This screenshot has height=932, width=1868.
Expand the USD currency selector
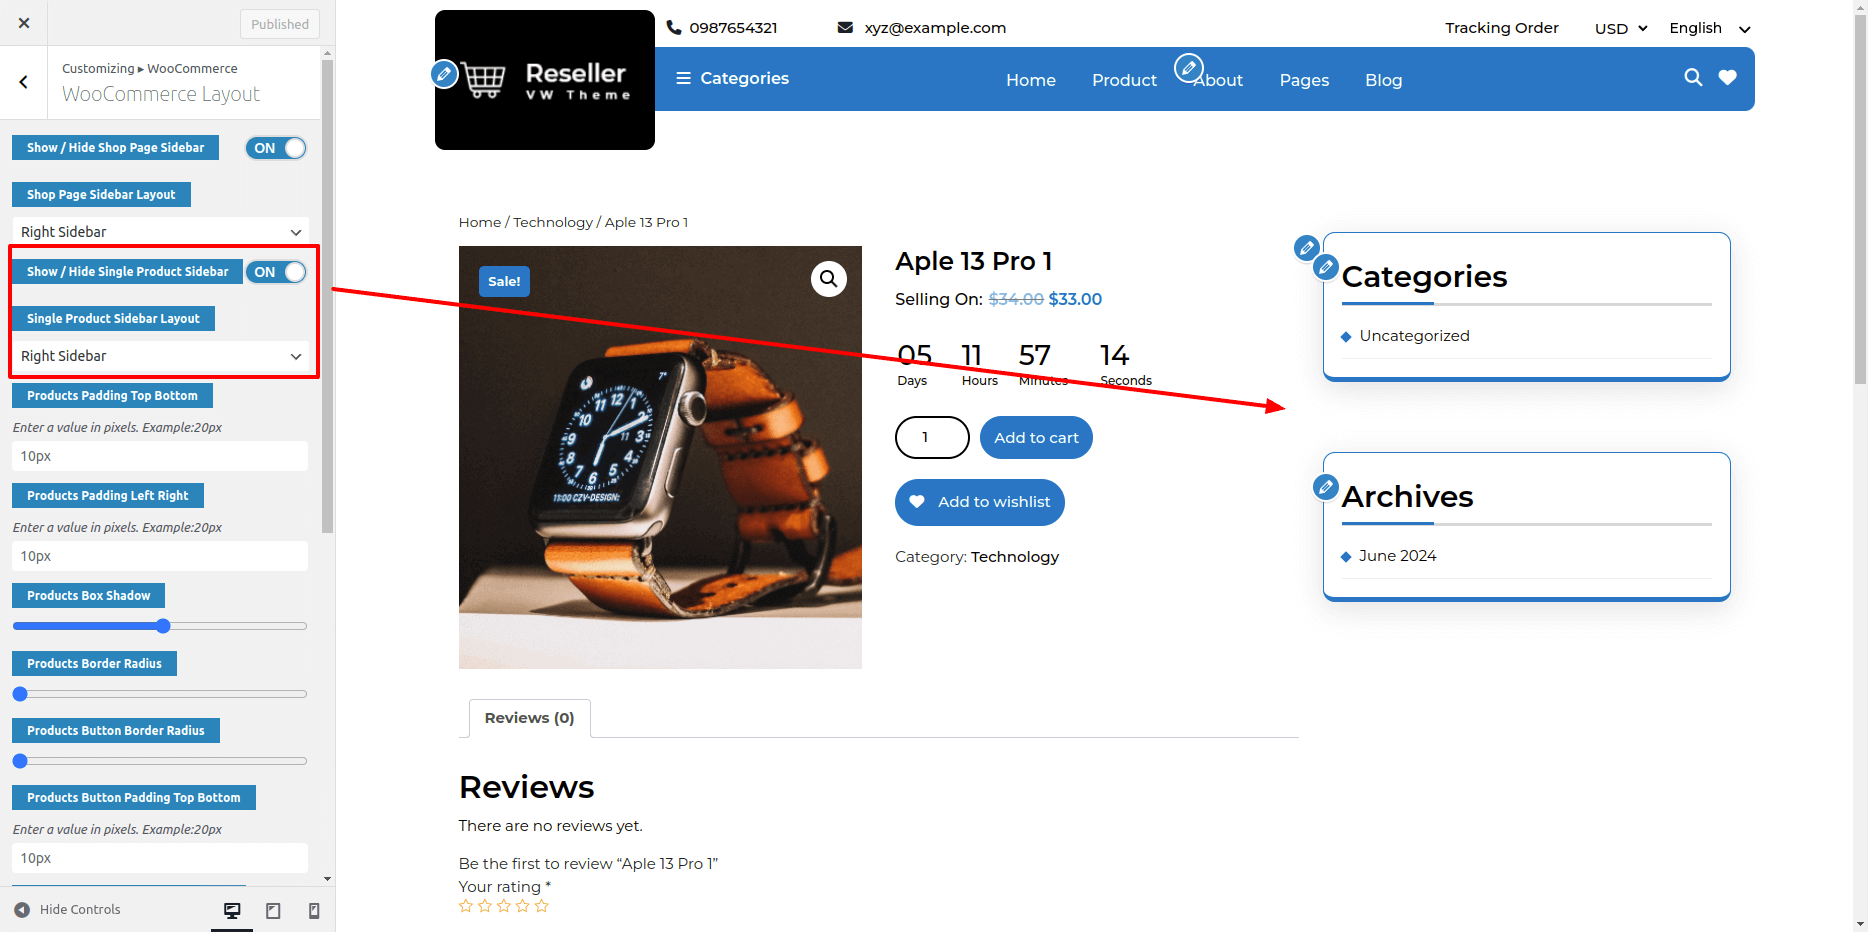pyautogui.click(x=1620, y=29)
